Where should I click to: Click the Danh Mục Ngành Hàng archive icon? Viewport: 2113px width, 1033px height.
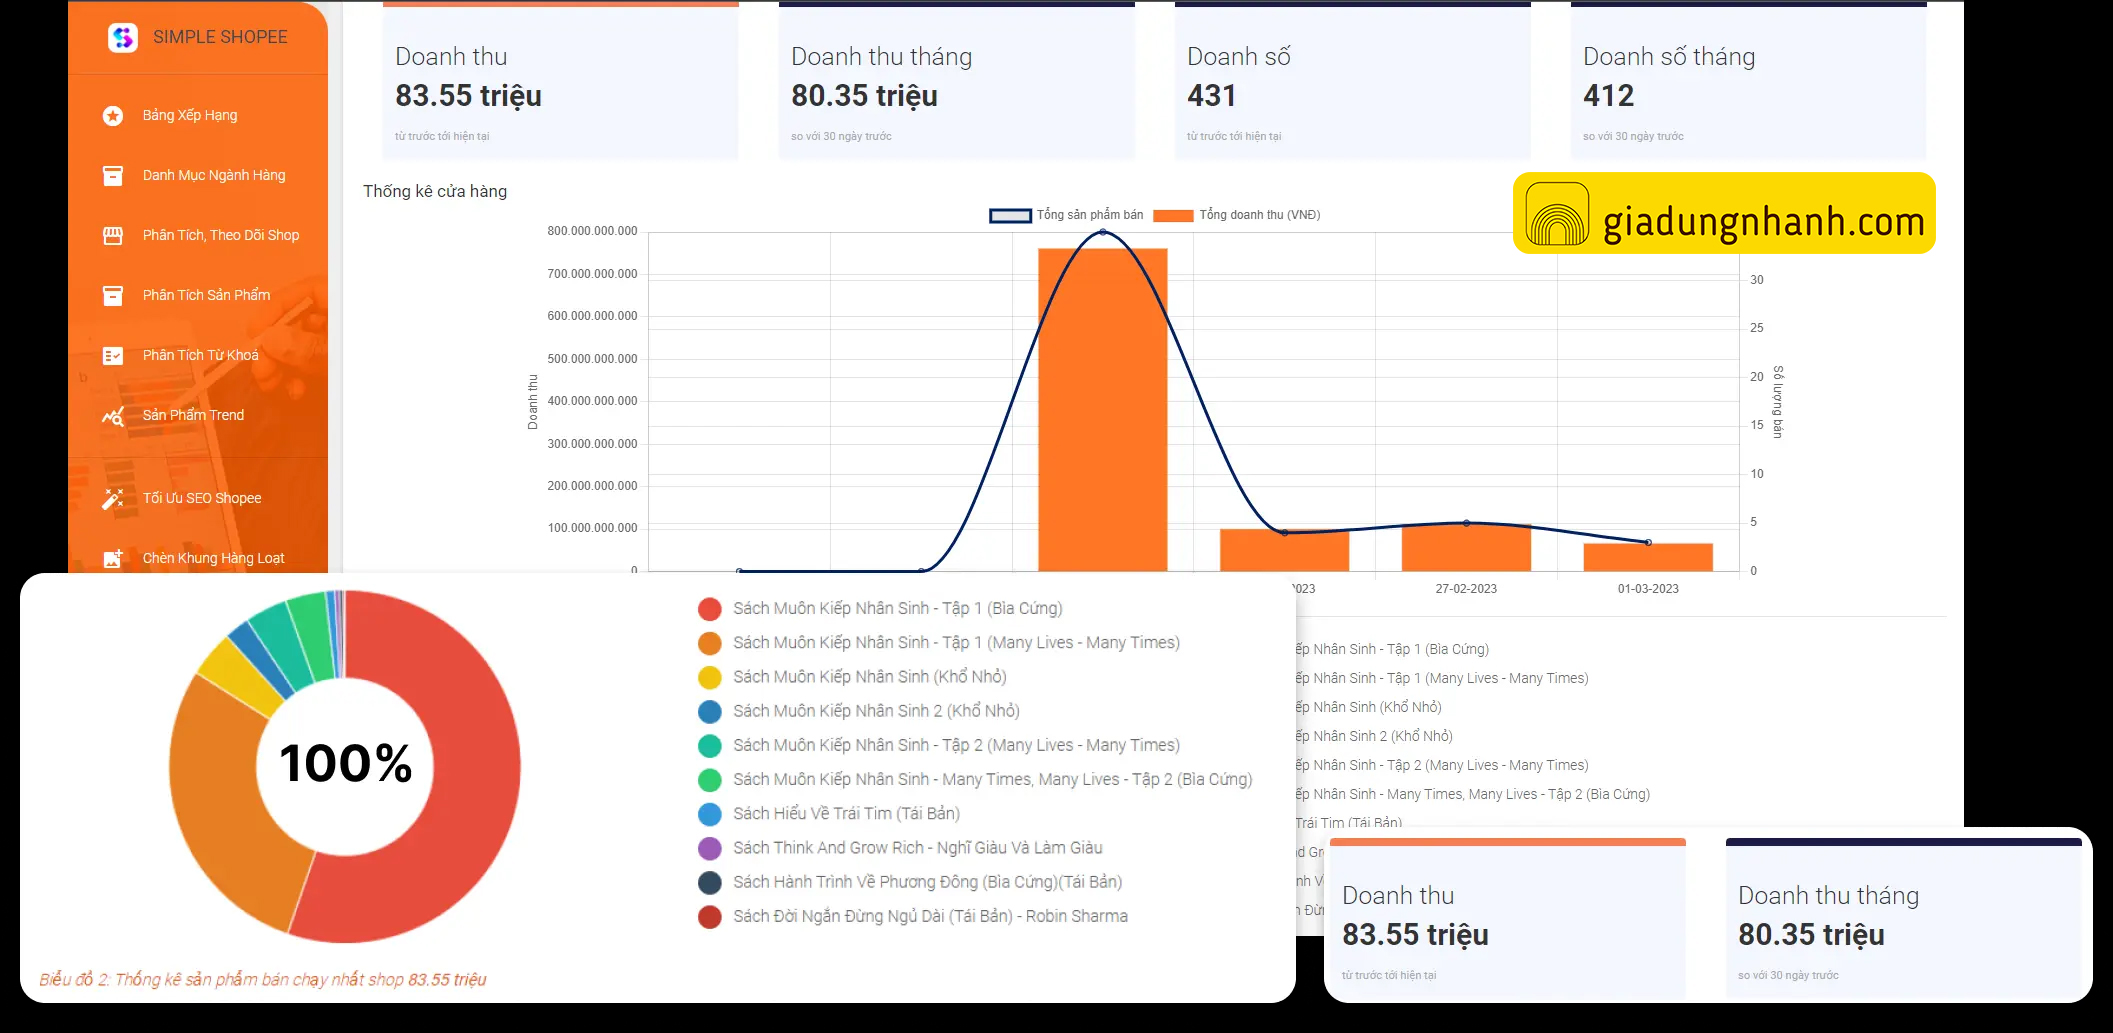(113, 176)
